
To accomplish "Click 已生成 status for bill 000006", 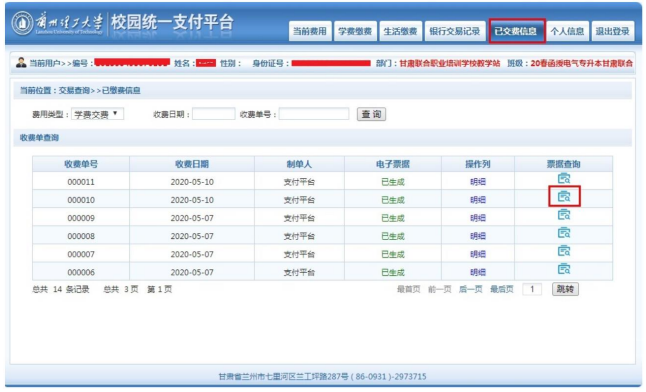I will pyautogui.click(x=393, y=272).
